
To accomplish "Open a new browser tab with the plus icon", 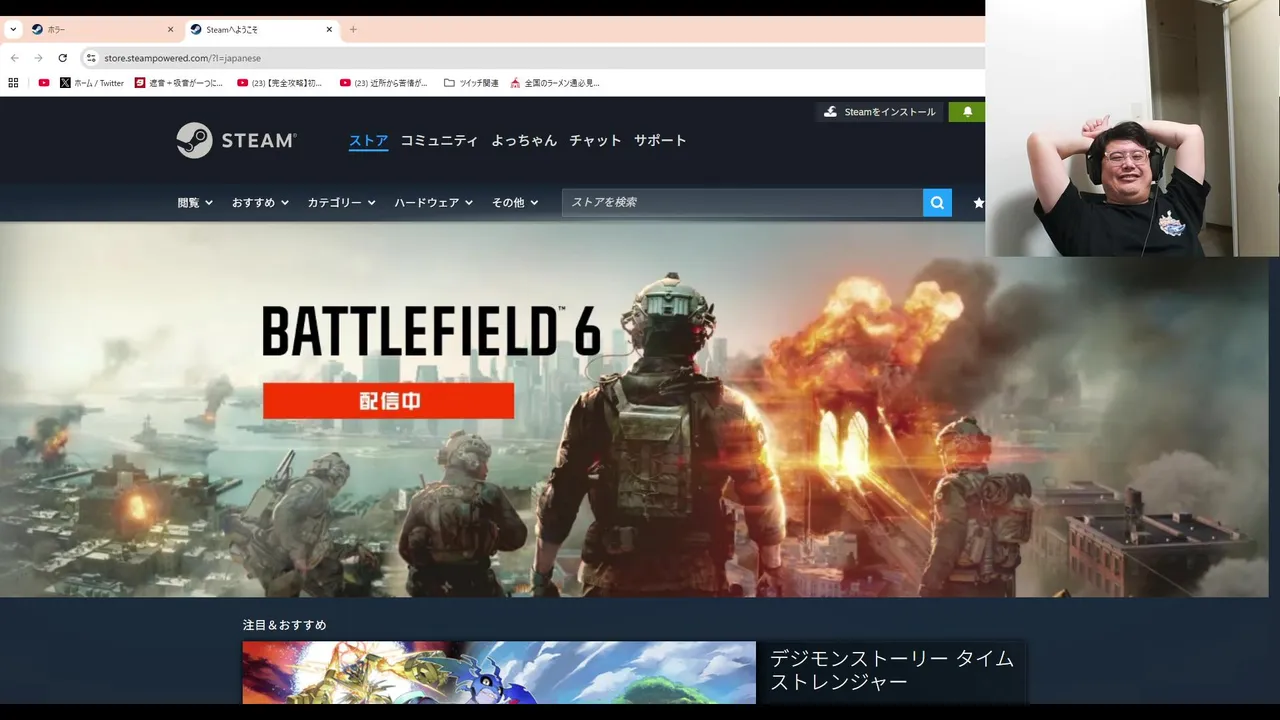I will pos(353,29).
